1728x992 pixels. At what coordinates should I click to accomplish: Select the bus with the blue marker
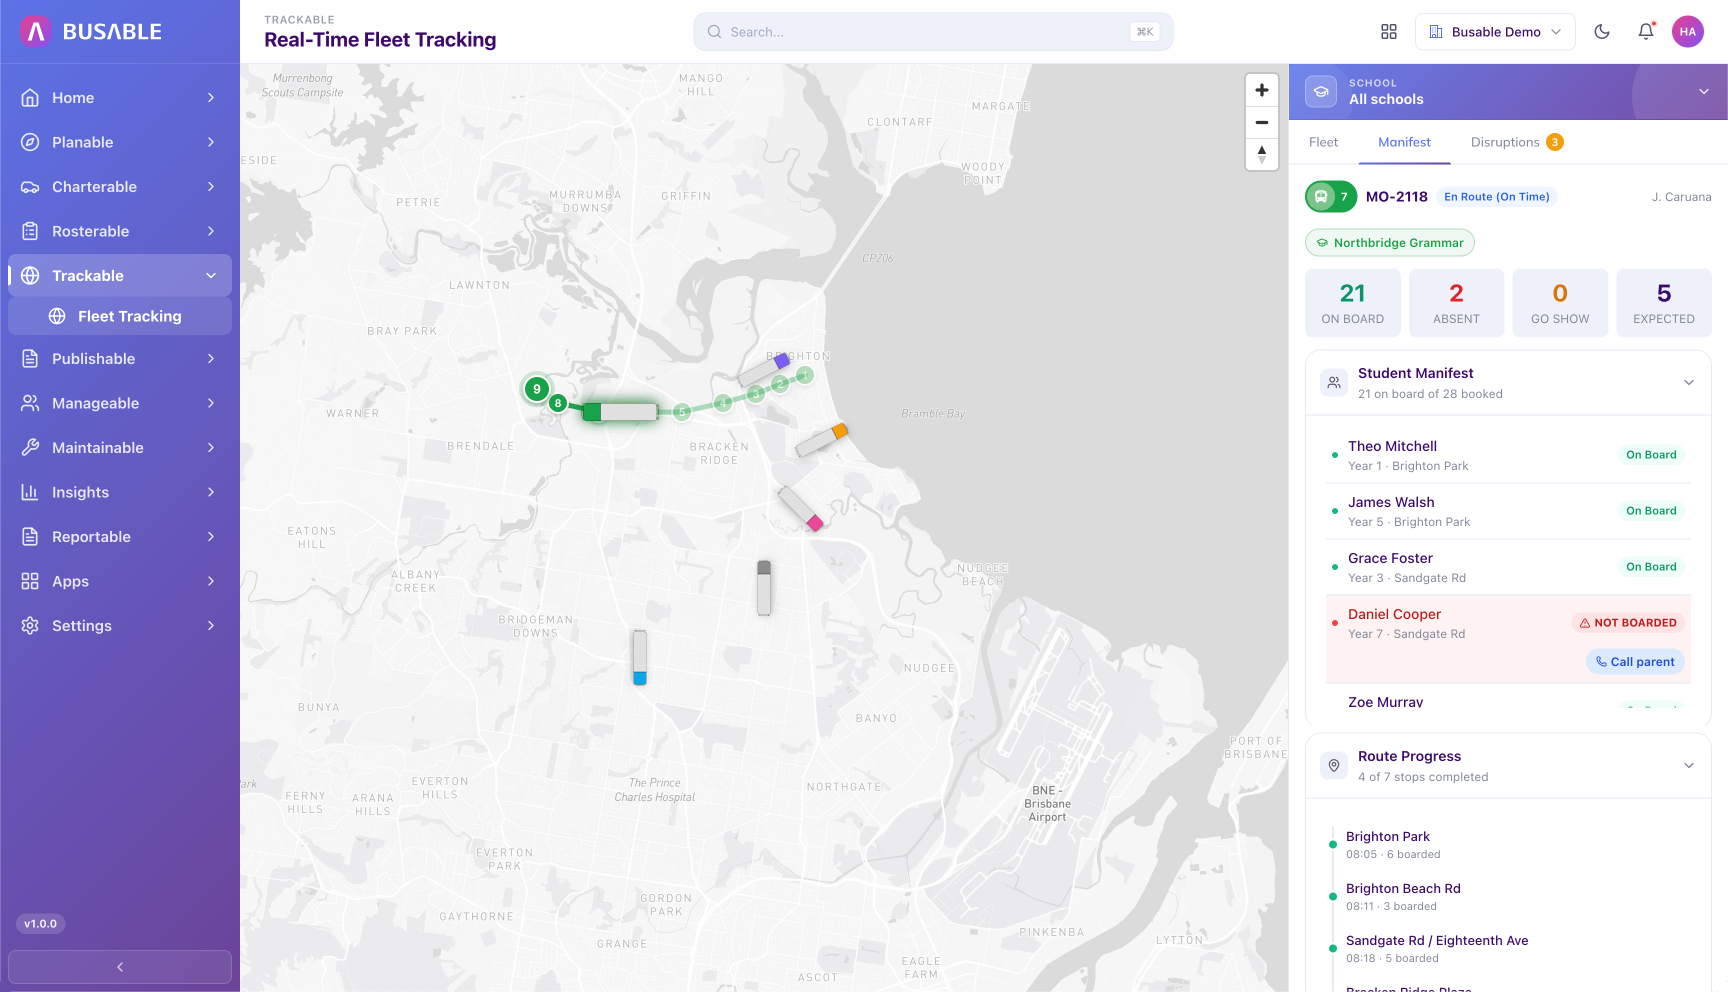click(640, 657)
